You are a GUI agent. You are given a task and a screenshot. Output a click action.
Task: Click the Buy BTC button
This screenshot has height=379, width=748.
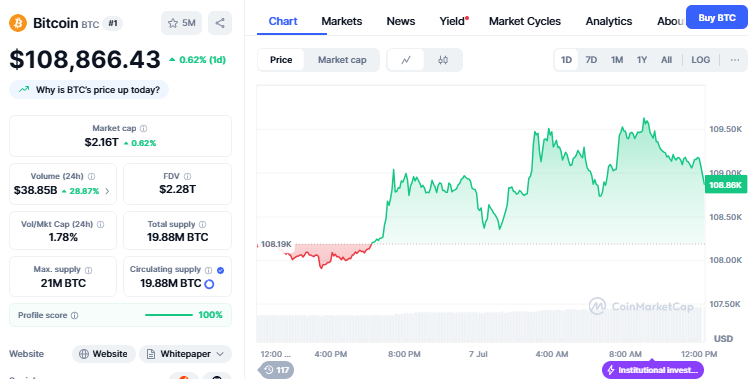(x=717, y=18)
